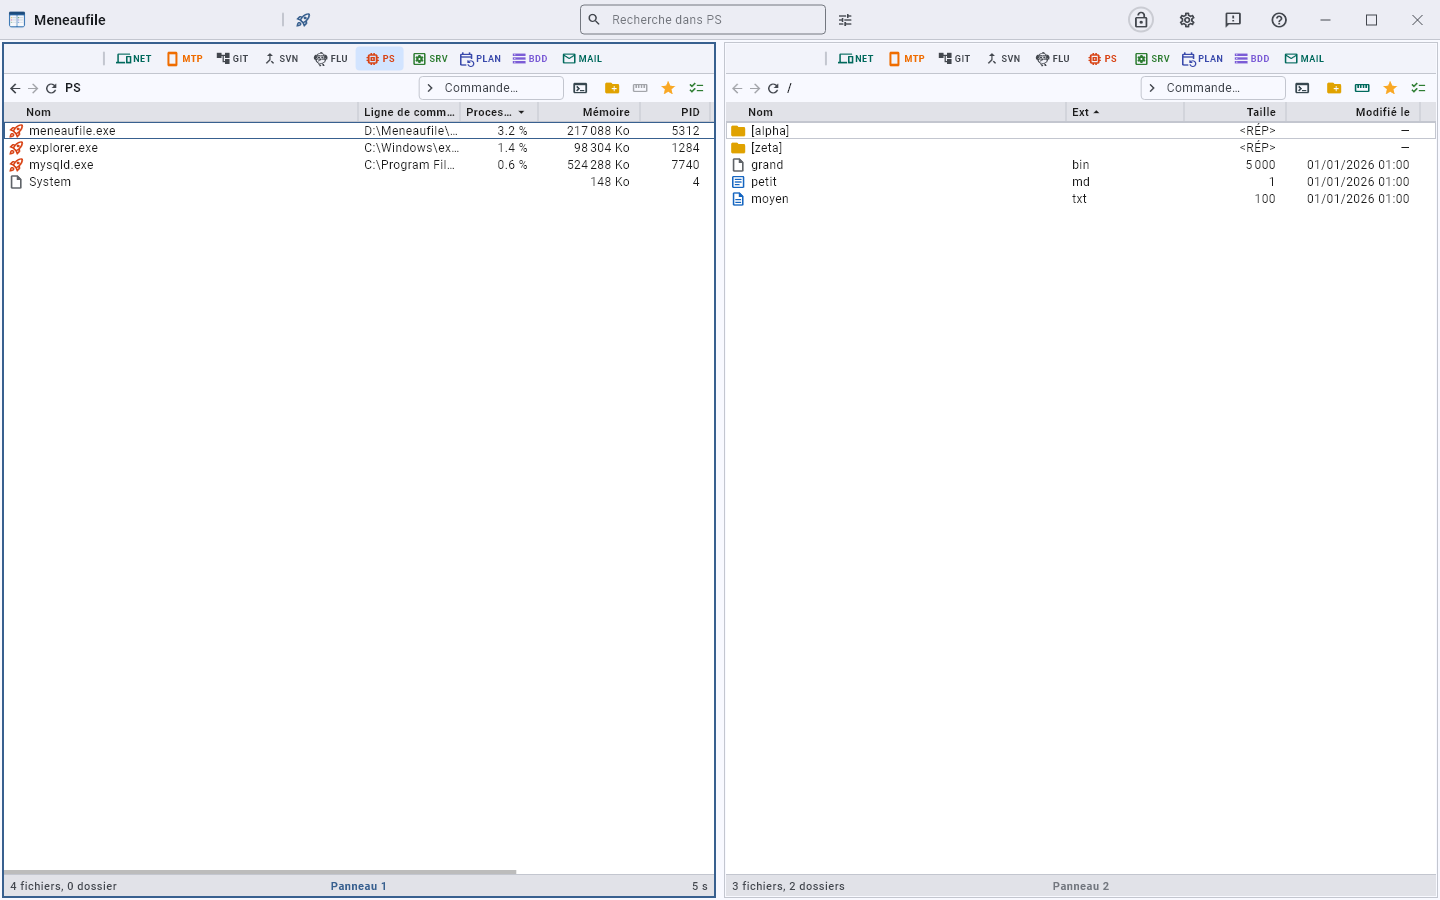Click the lock icon in the top bar
This screenshot has width=1440, height=900.
1141,20
